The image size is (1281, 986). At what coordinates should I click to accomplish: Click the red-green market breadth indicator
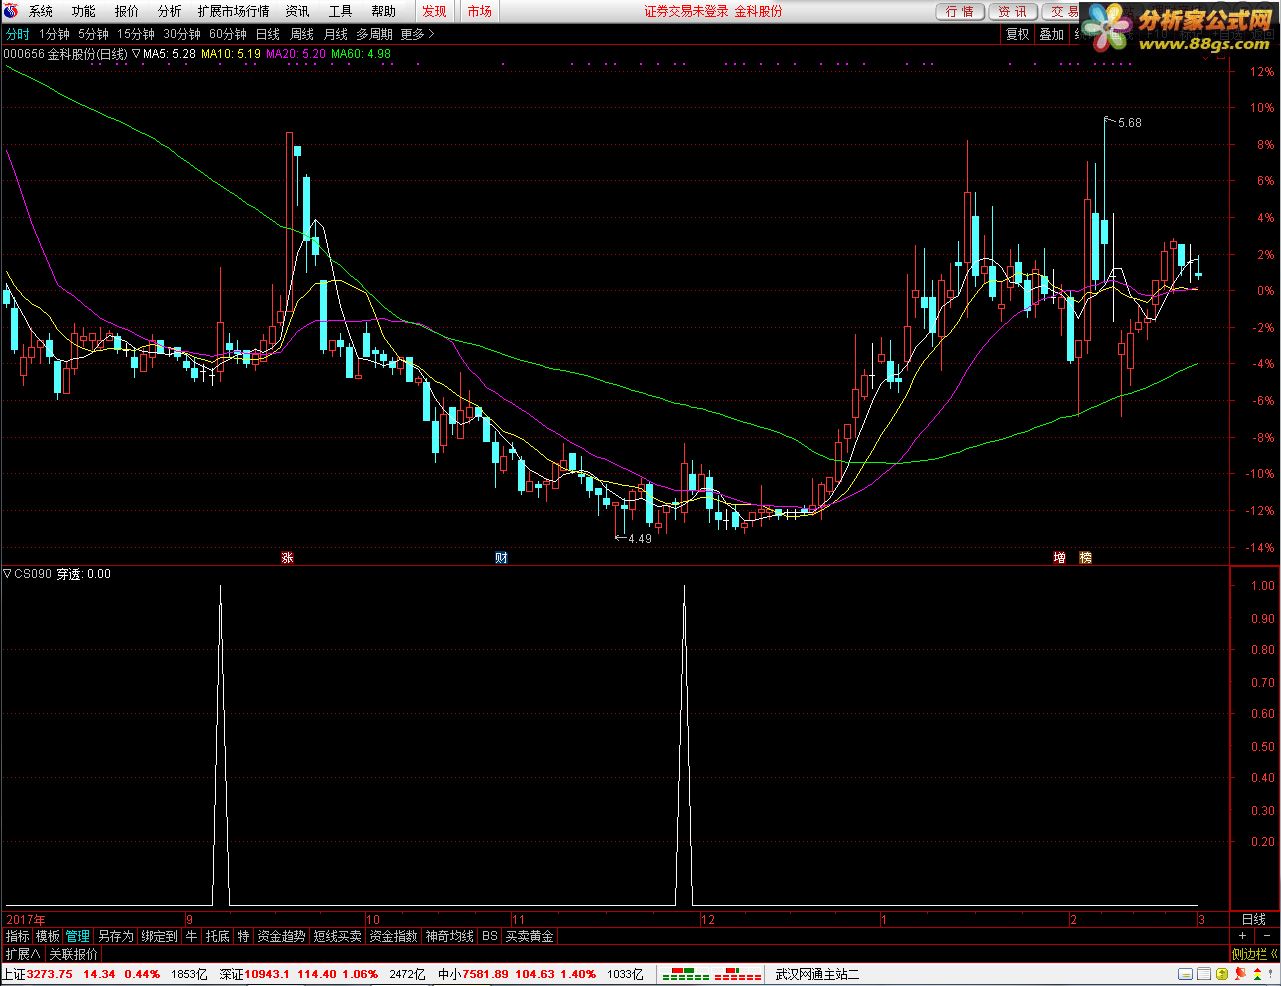713,973
